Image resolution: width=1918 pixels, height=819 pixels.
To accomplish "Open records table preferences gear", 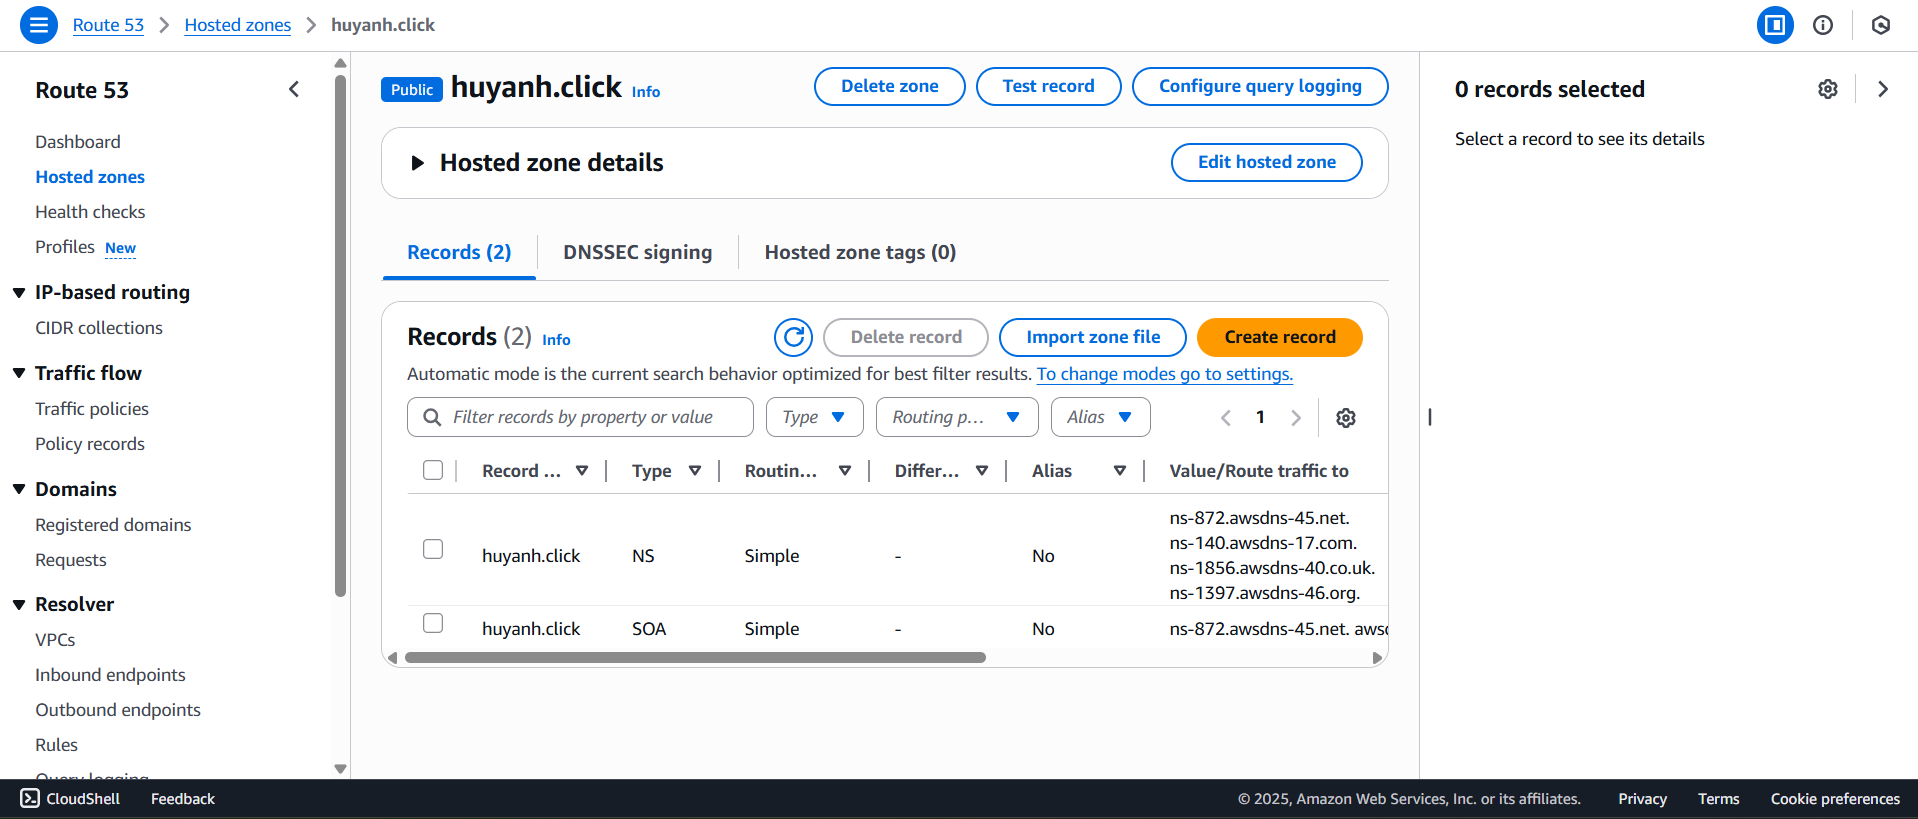I will tap(1346, 418).
